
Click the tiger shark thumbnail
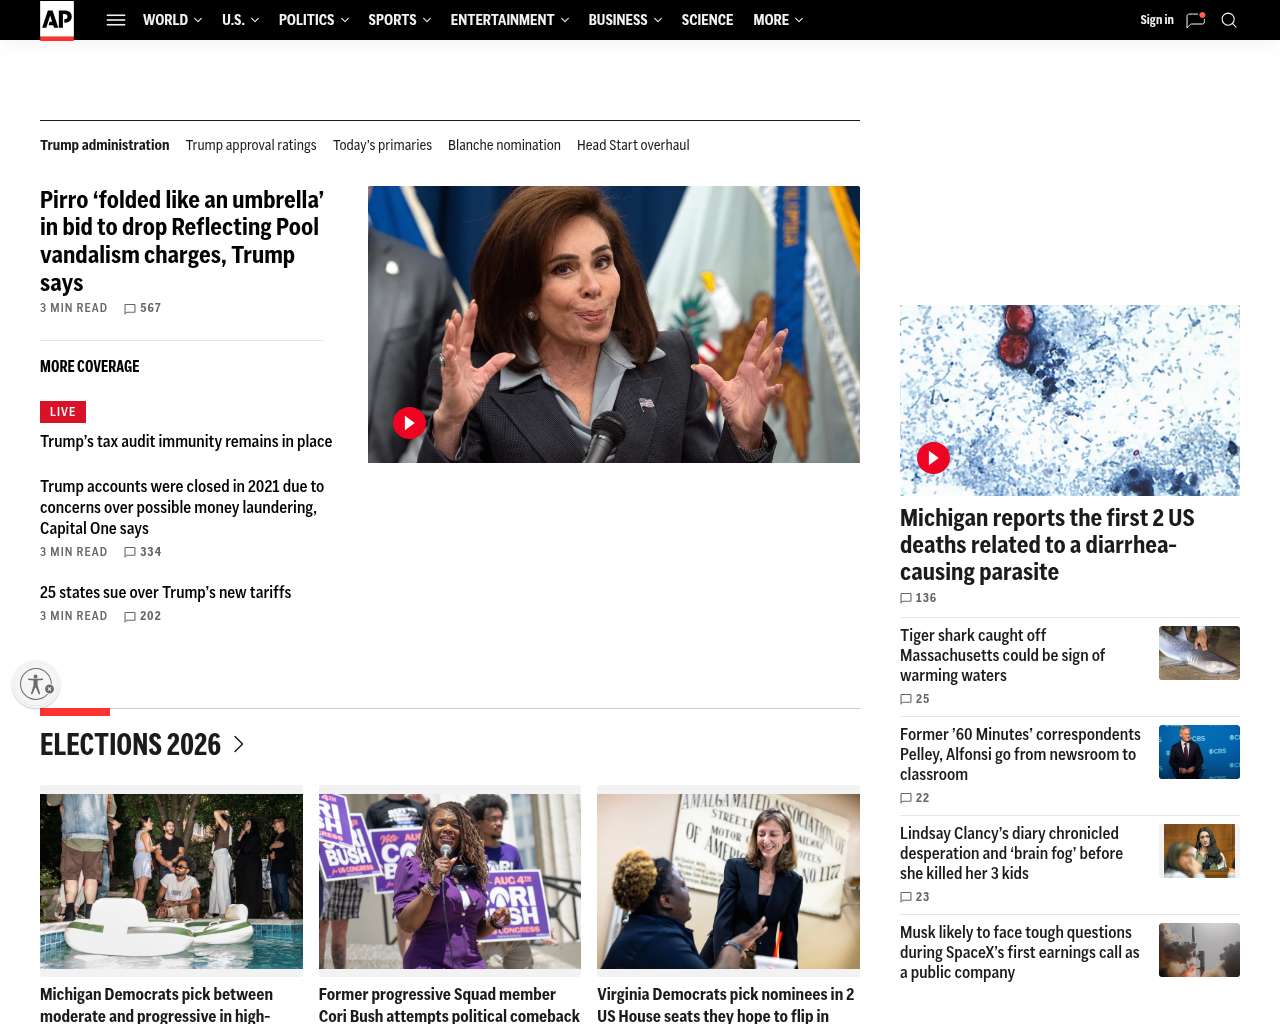pos(1199,653)
